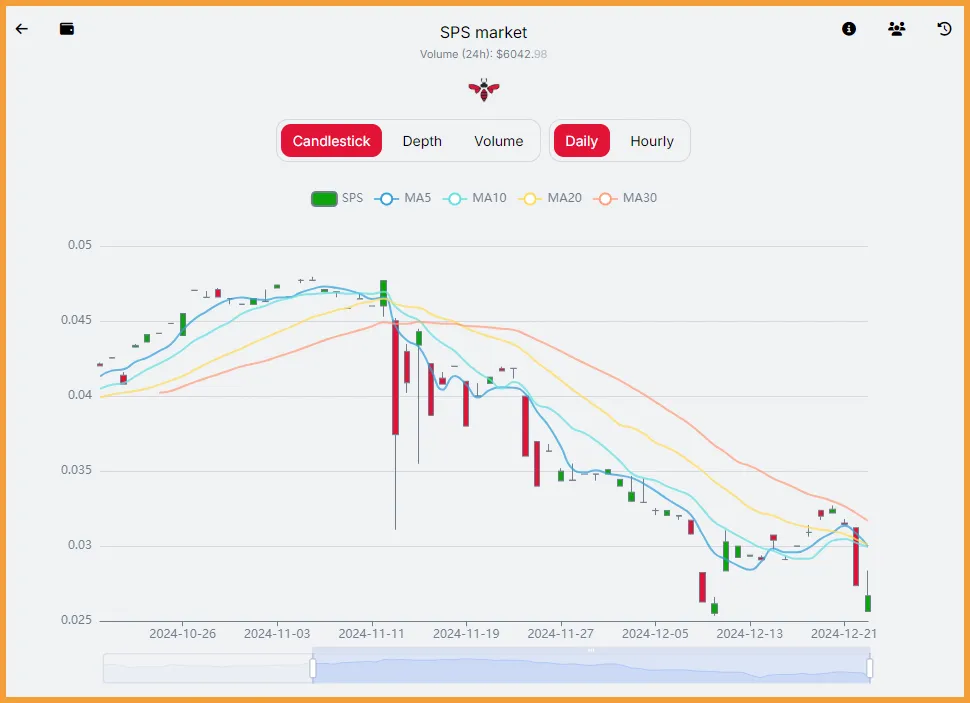
Task: Click the selected range in zoom slider
Action: (591, 666)
